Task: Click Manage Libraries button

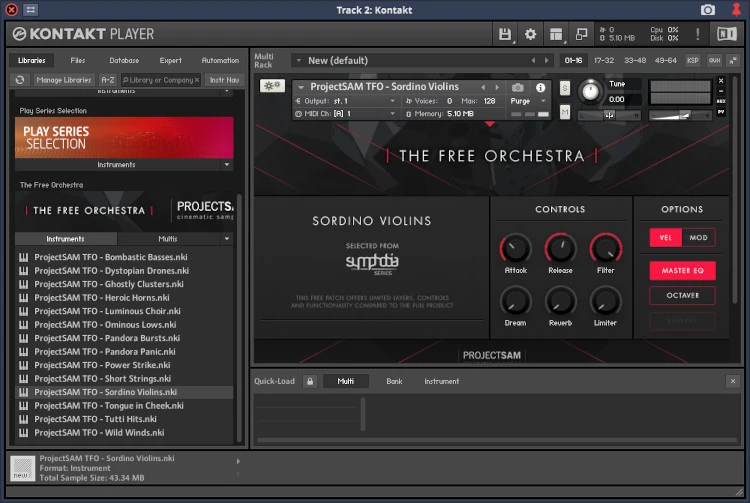Action: click(64, 80)
